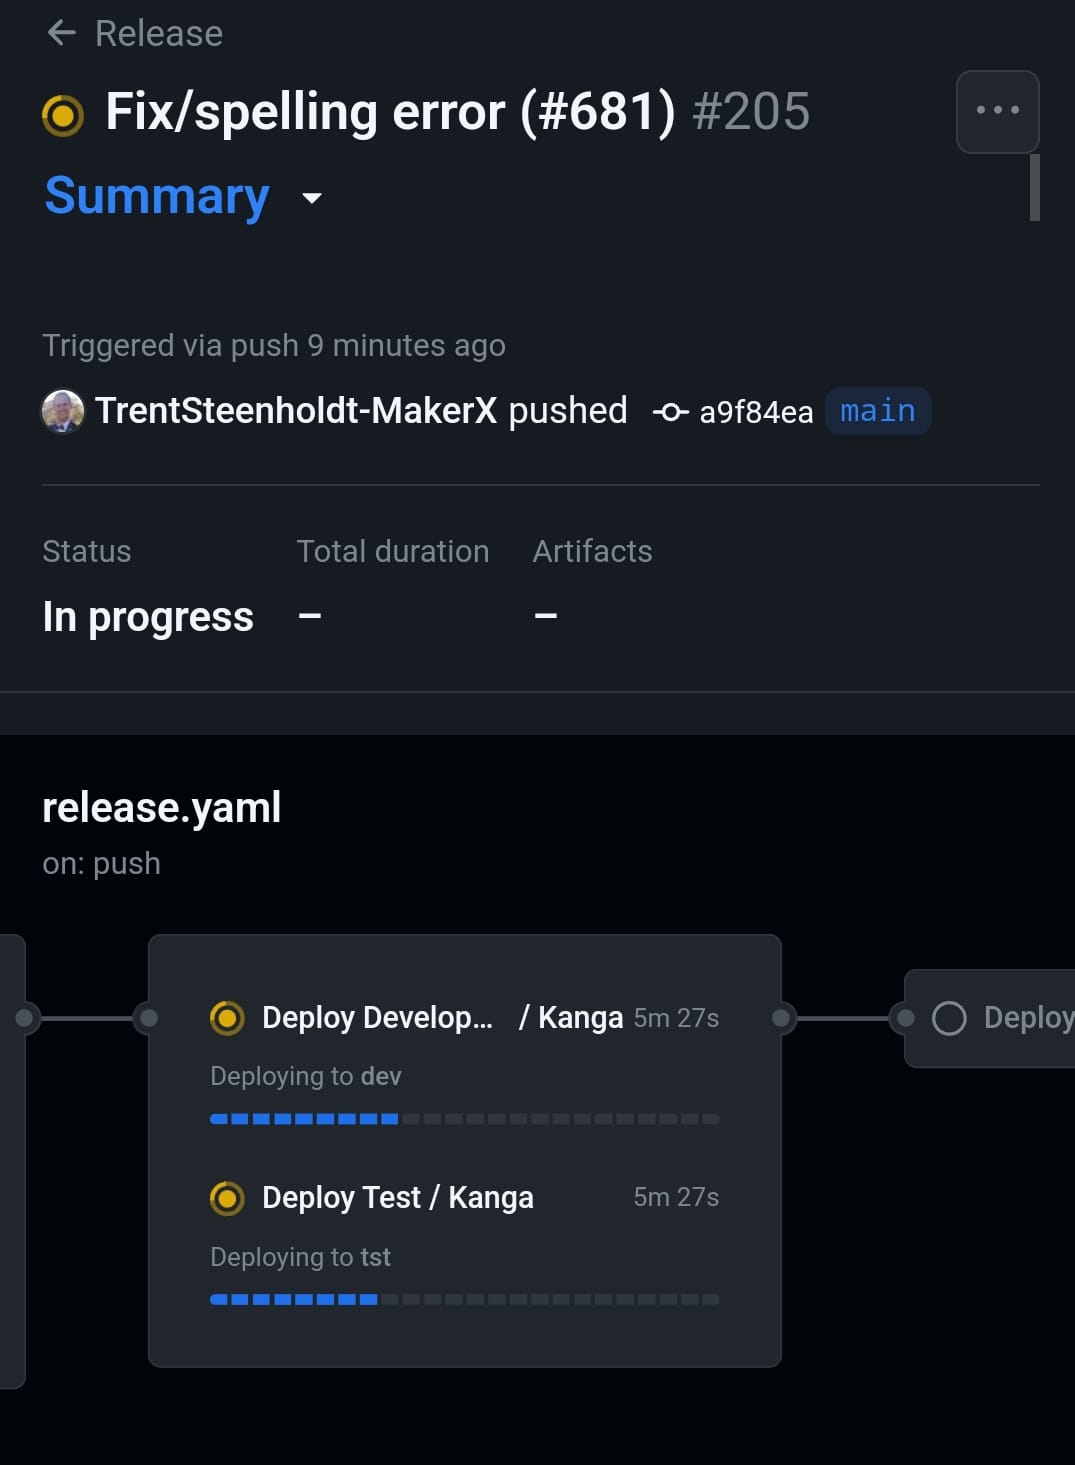
Task: Click the Deploy Development job status icon
Action: click(227, 1018)
